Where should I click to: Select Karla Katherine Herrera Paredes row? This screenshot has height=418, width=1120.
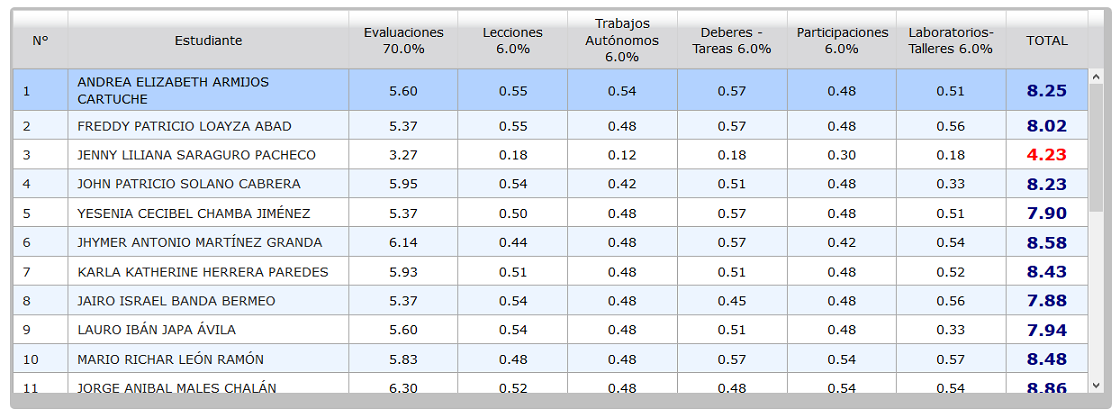(x=550, y=272)
